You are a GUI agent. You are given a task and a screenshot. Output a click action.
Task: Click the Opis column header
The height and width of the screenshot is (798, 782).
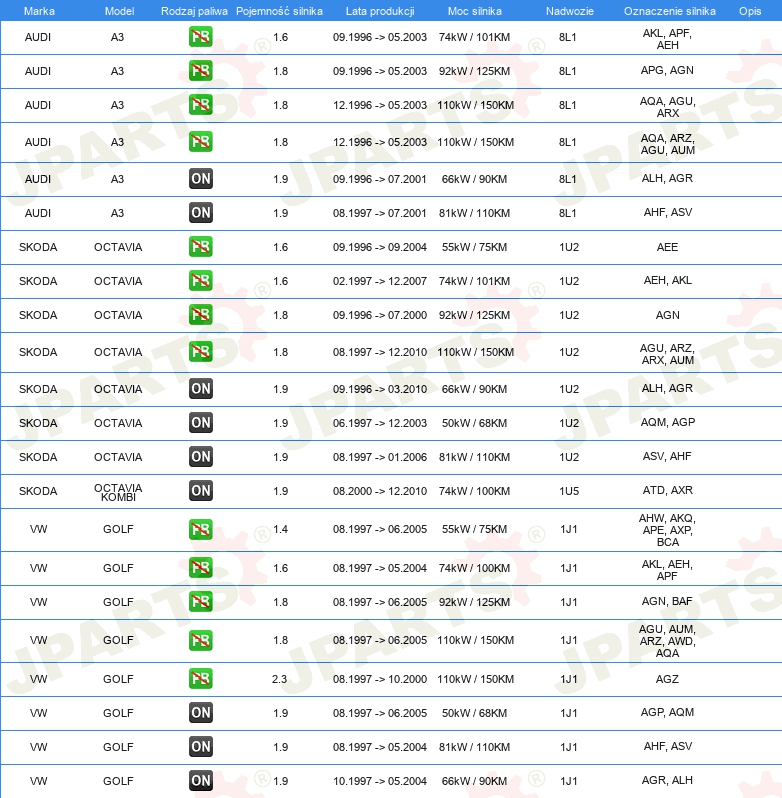[x=750, y=11]
